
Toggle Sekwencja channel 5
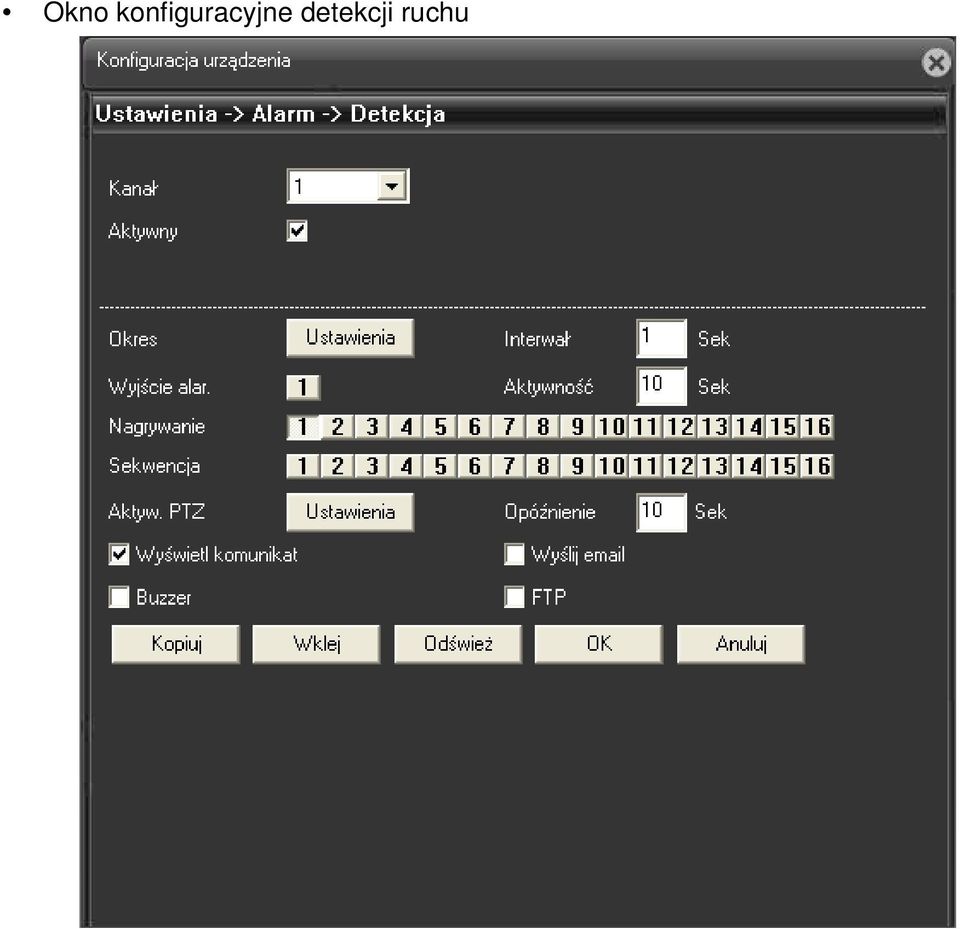tap(440, 466)
